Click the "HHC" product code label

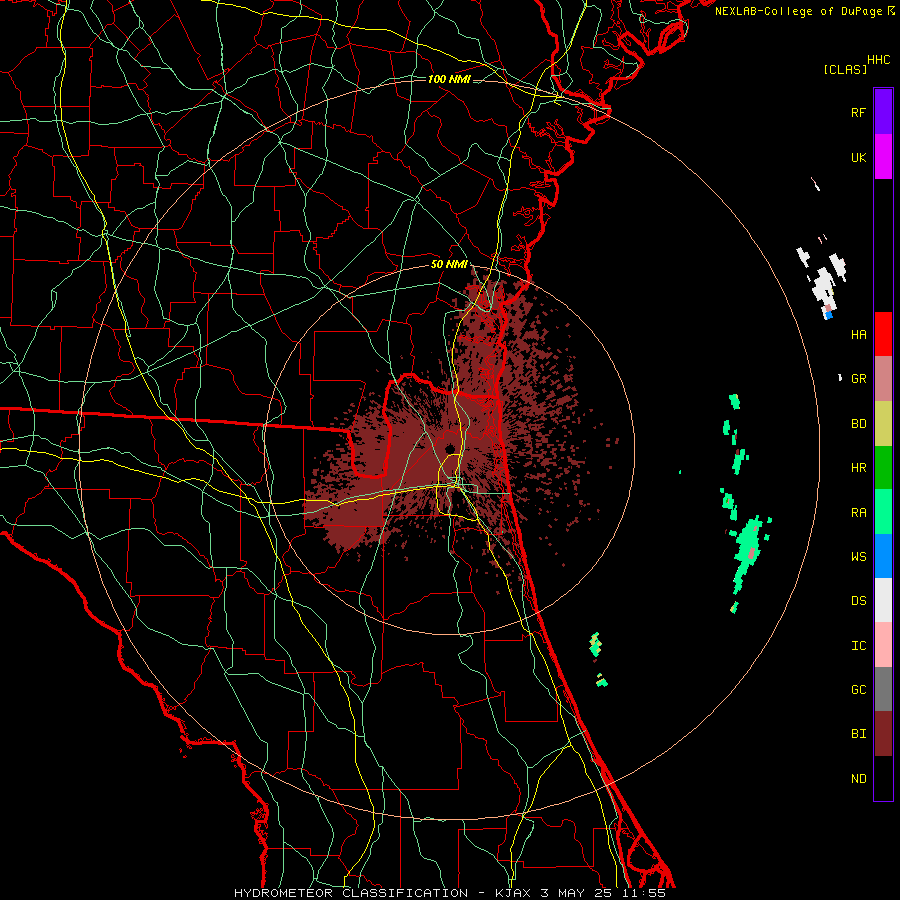pyautogui.click(x=878, y=60)
